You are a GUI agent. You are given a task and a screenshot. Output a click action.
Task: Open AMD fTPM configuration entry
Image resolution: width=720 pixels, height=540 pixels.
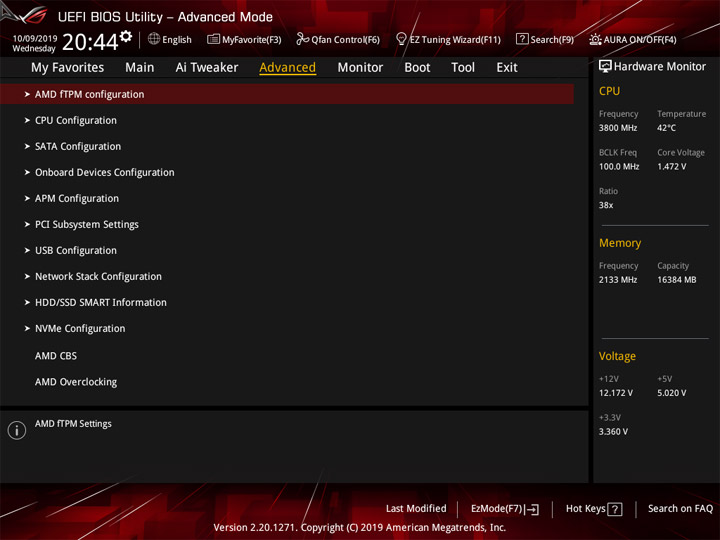[x=287, y=94]
